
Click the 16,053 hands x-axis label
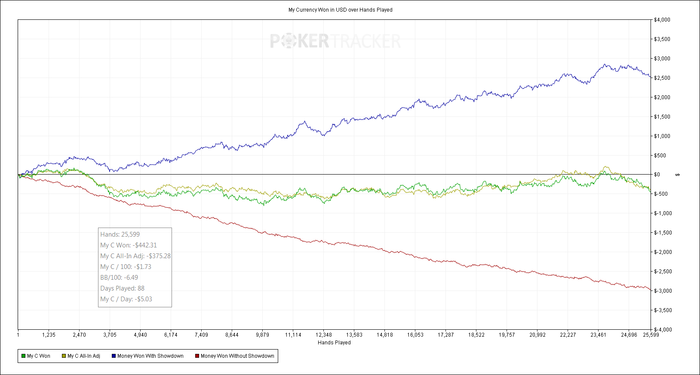coord(415,335)
